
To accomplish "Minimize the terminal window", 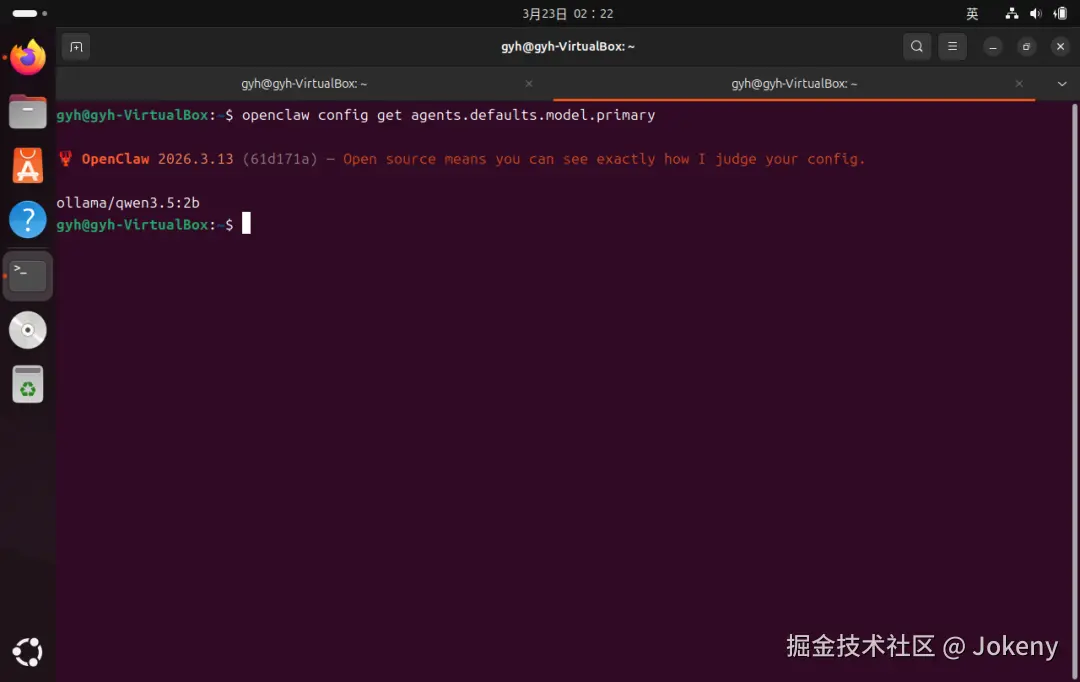I will tap(993, 47).
